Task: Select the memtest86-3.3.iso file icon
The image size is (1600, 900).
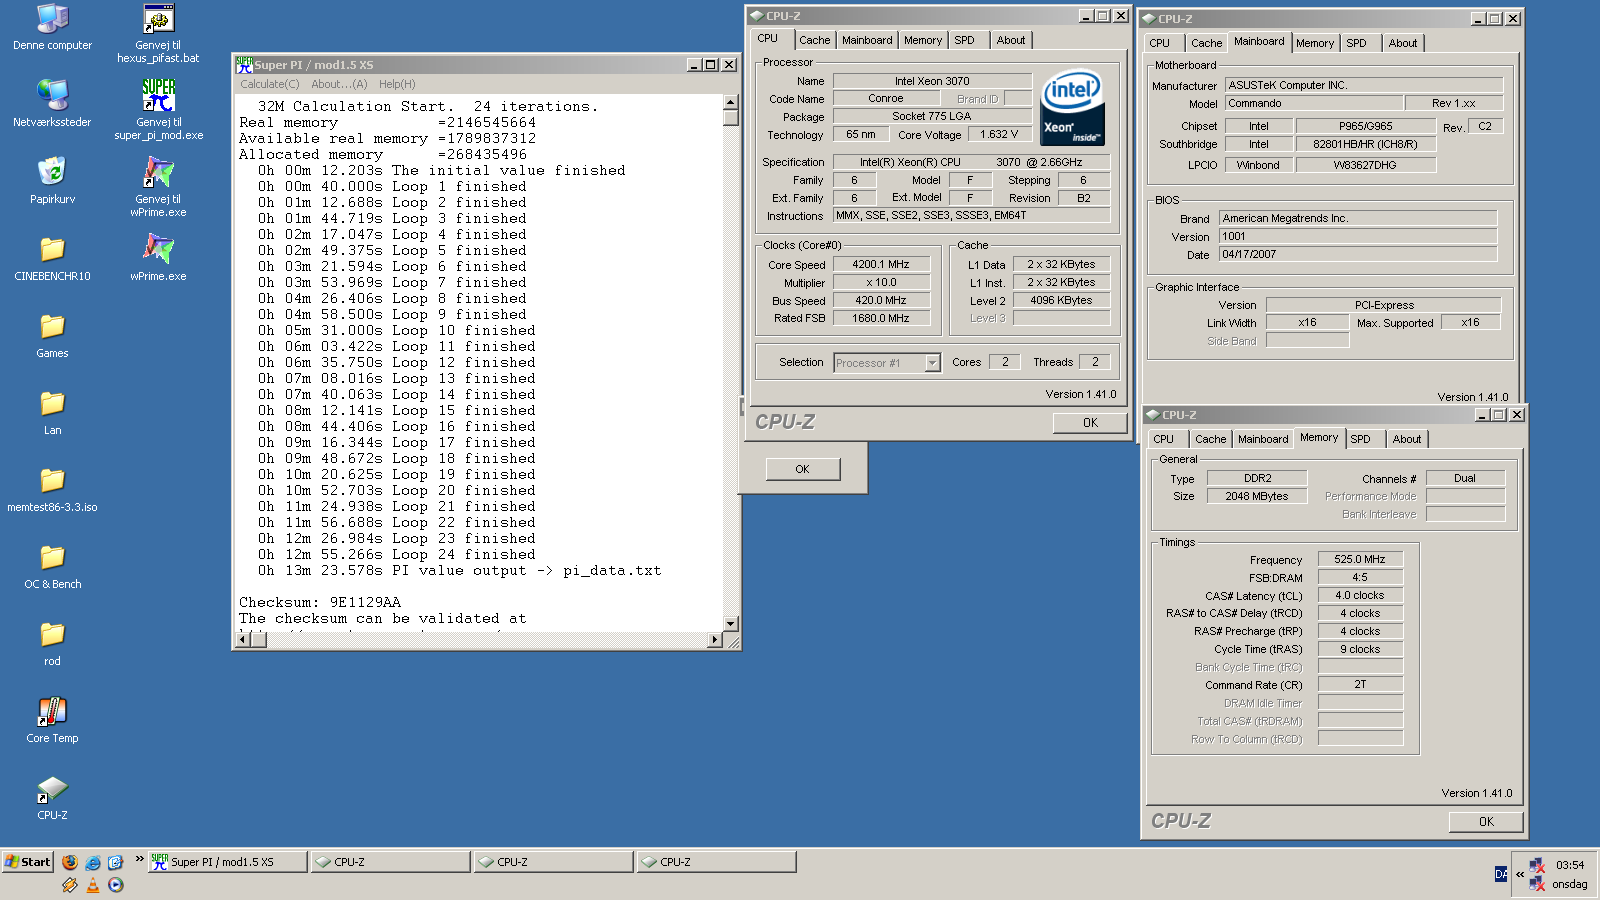Action: (52, 489)
